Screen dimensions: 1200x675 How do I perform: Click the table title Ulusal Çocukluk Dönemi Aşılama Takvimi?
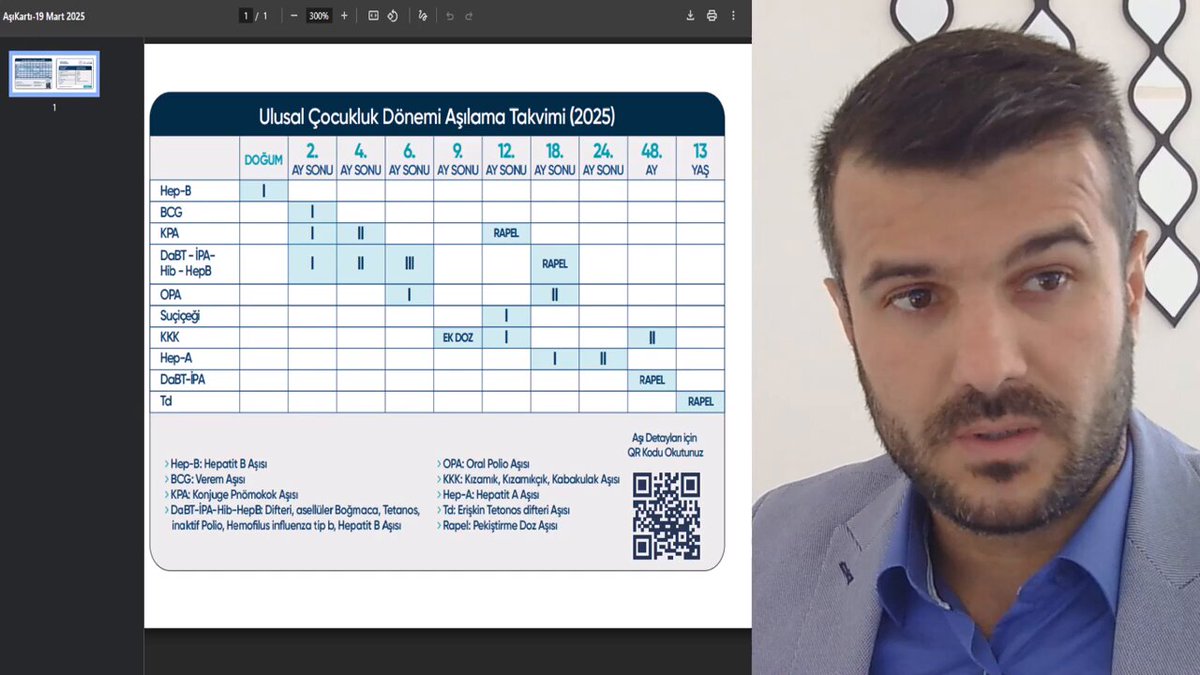[437, 116]
